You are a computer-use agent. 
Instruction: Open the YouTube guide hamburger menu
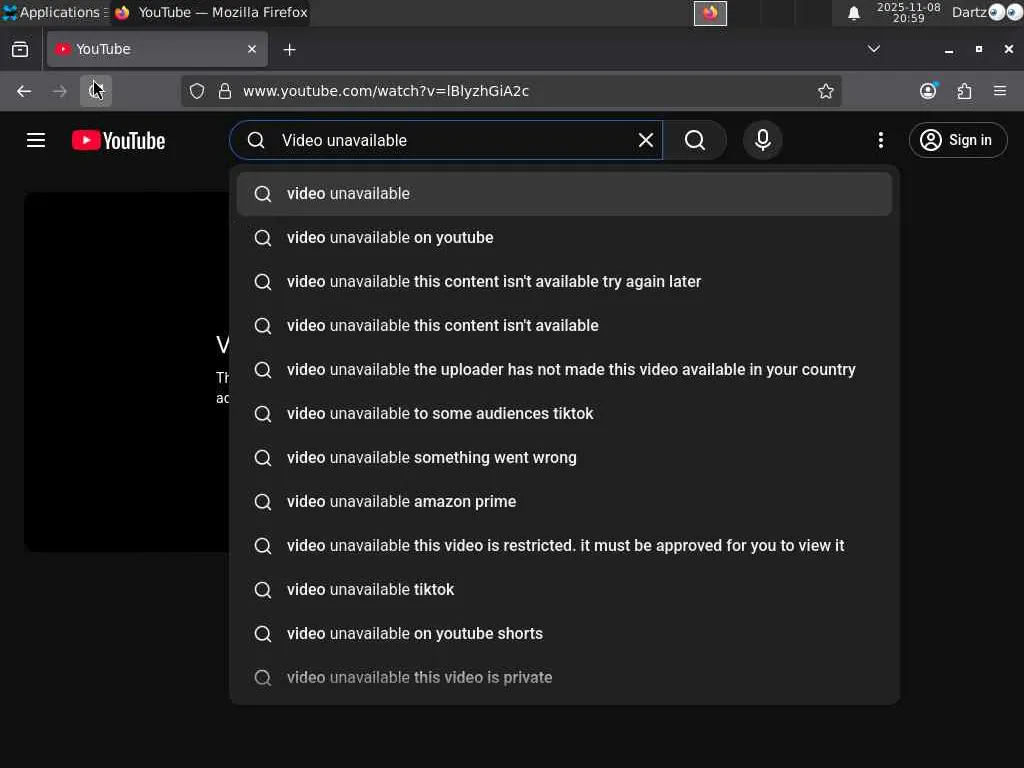pyautogui.click(x=36, y=141)
